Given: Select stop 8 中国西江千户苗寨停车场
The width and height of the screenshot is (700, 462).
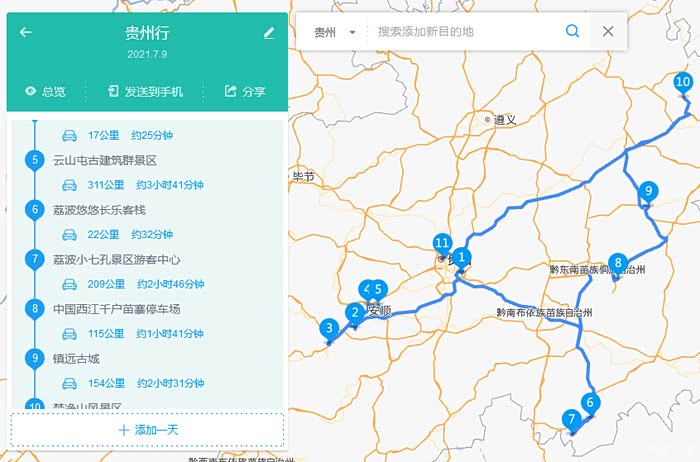Looking at the screenshot, I should click(x=117, y=309).
